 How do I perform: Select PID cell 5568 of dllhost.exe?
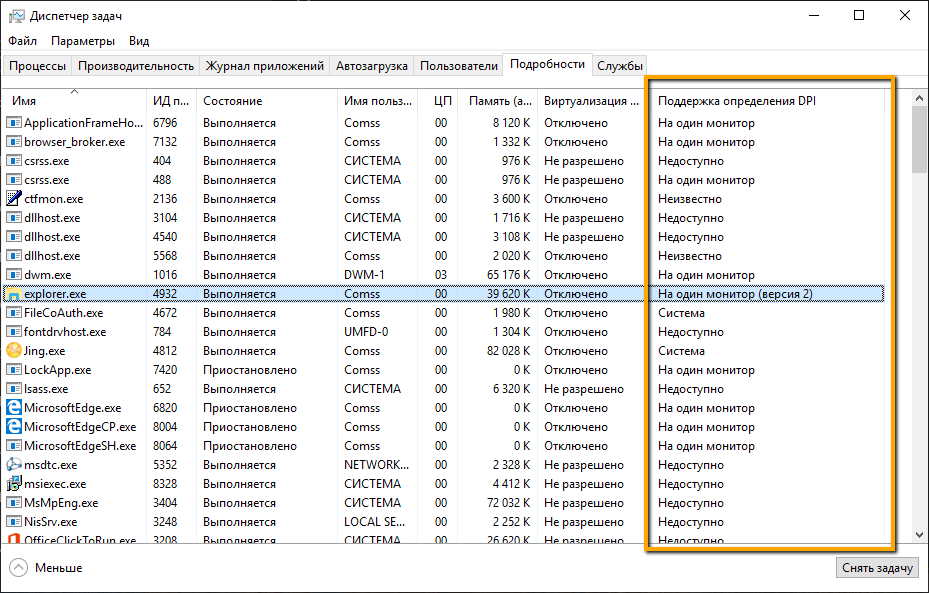click(x=165, y=255)
